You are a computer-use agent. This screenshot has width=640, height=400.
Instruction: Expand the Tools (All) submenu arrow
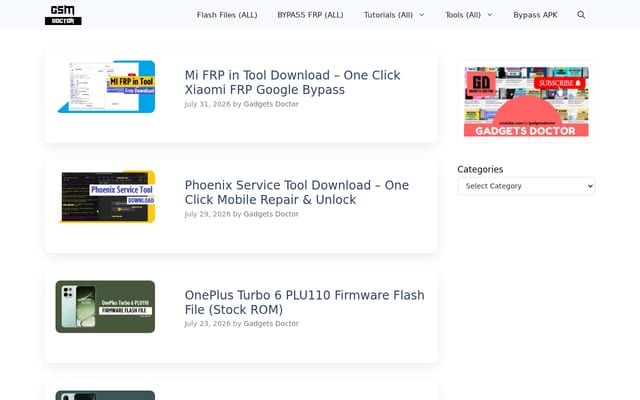[490, 15]
